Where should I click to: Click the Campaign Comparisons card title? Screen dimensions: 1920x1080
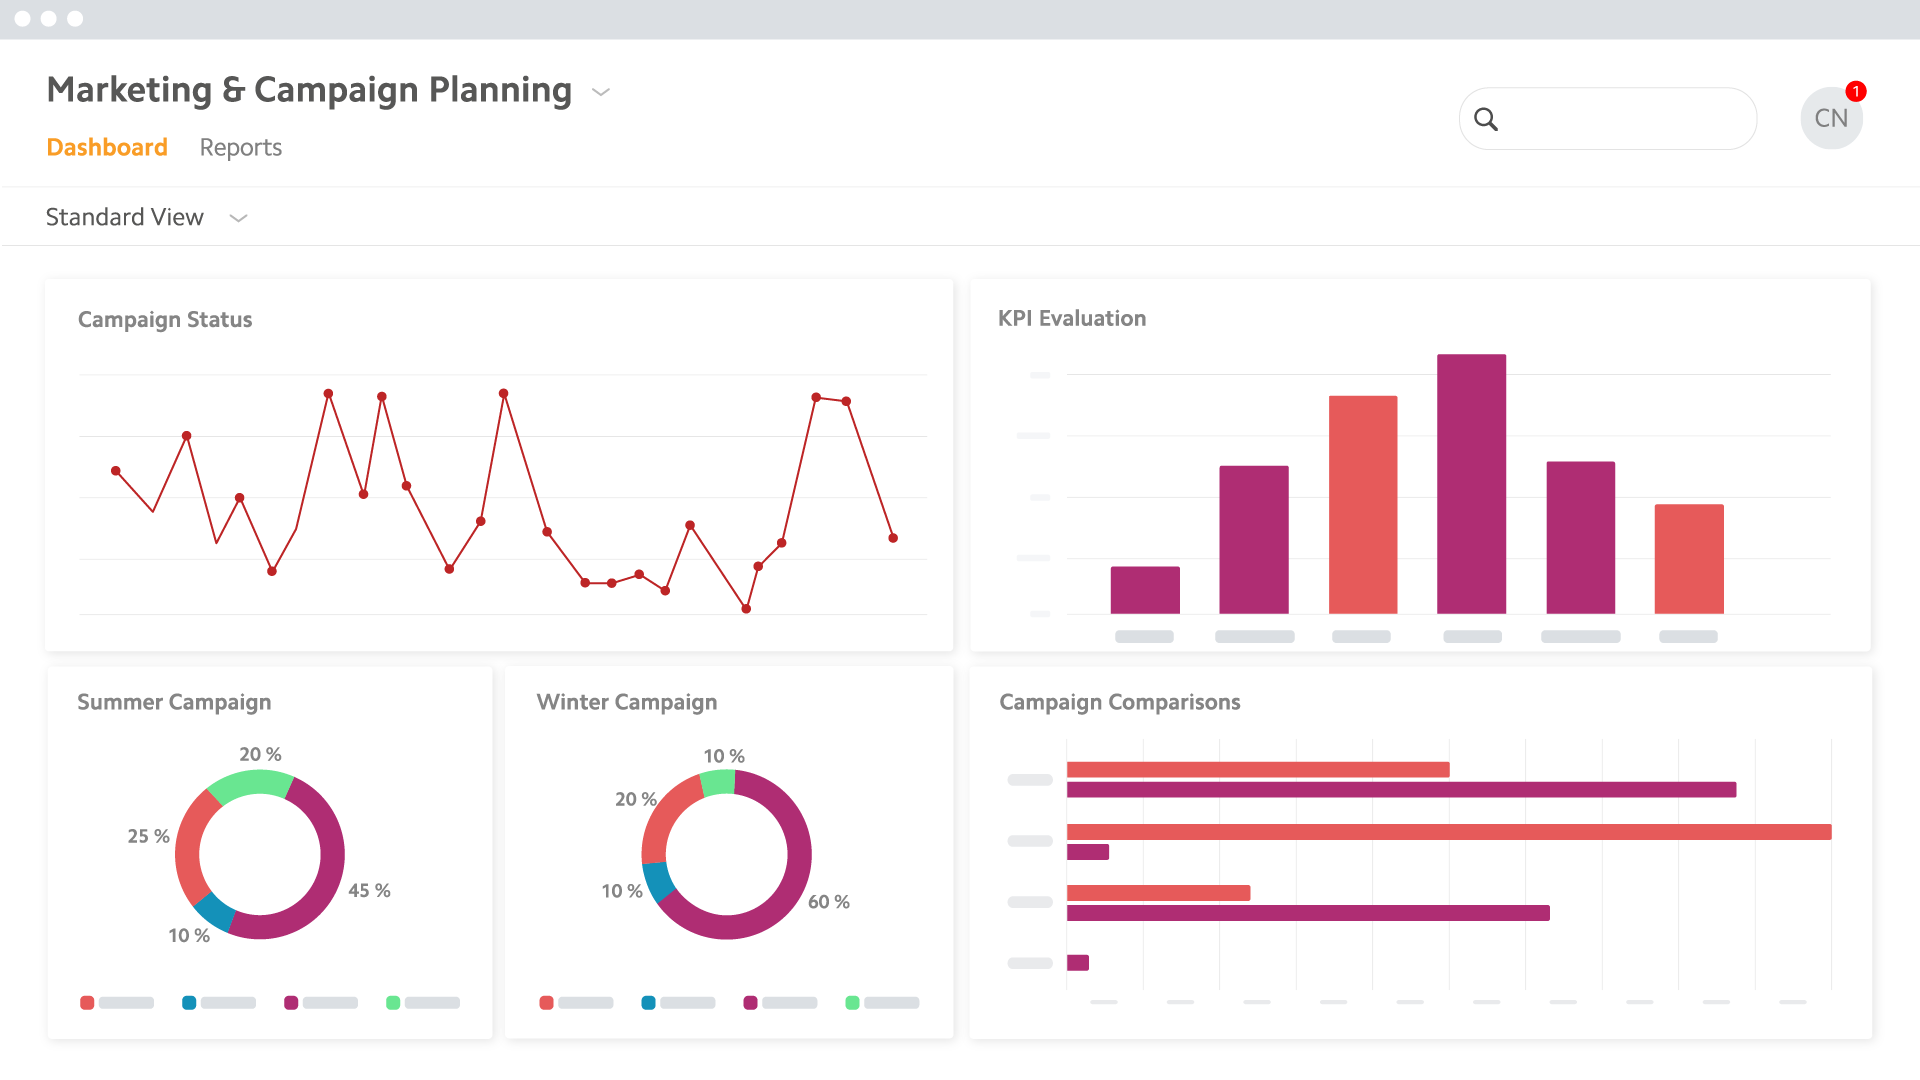click(x=1119, y=702)
